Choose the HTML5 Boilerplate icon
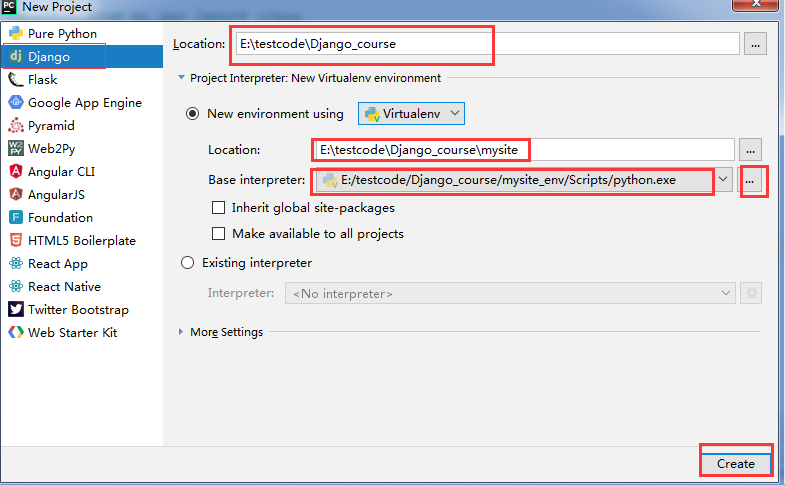Image resolution: width=785 pixels, height=485 pixels. pyautogui.click(x=16, y=241)
